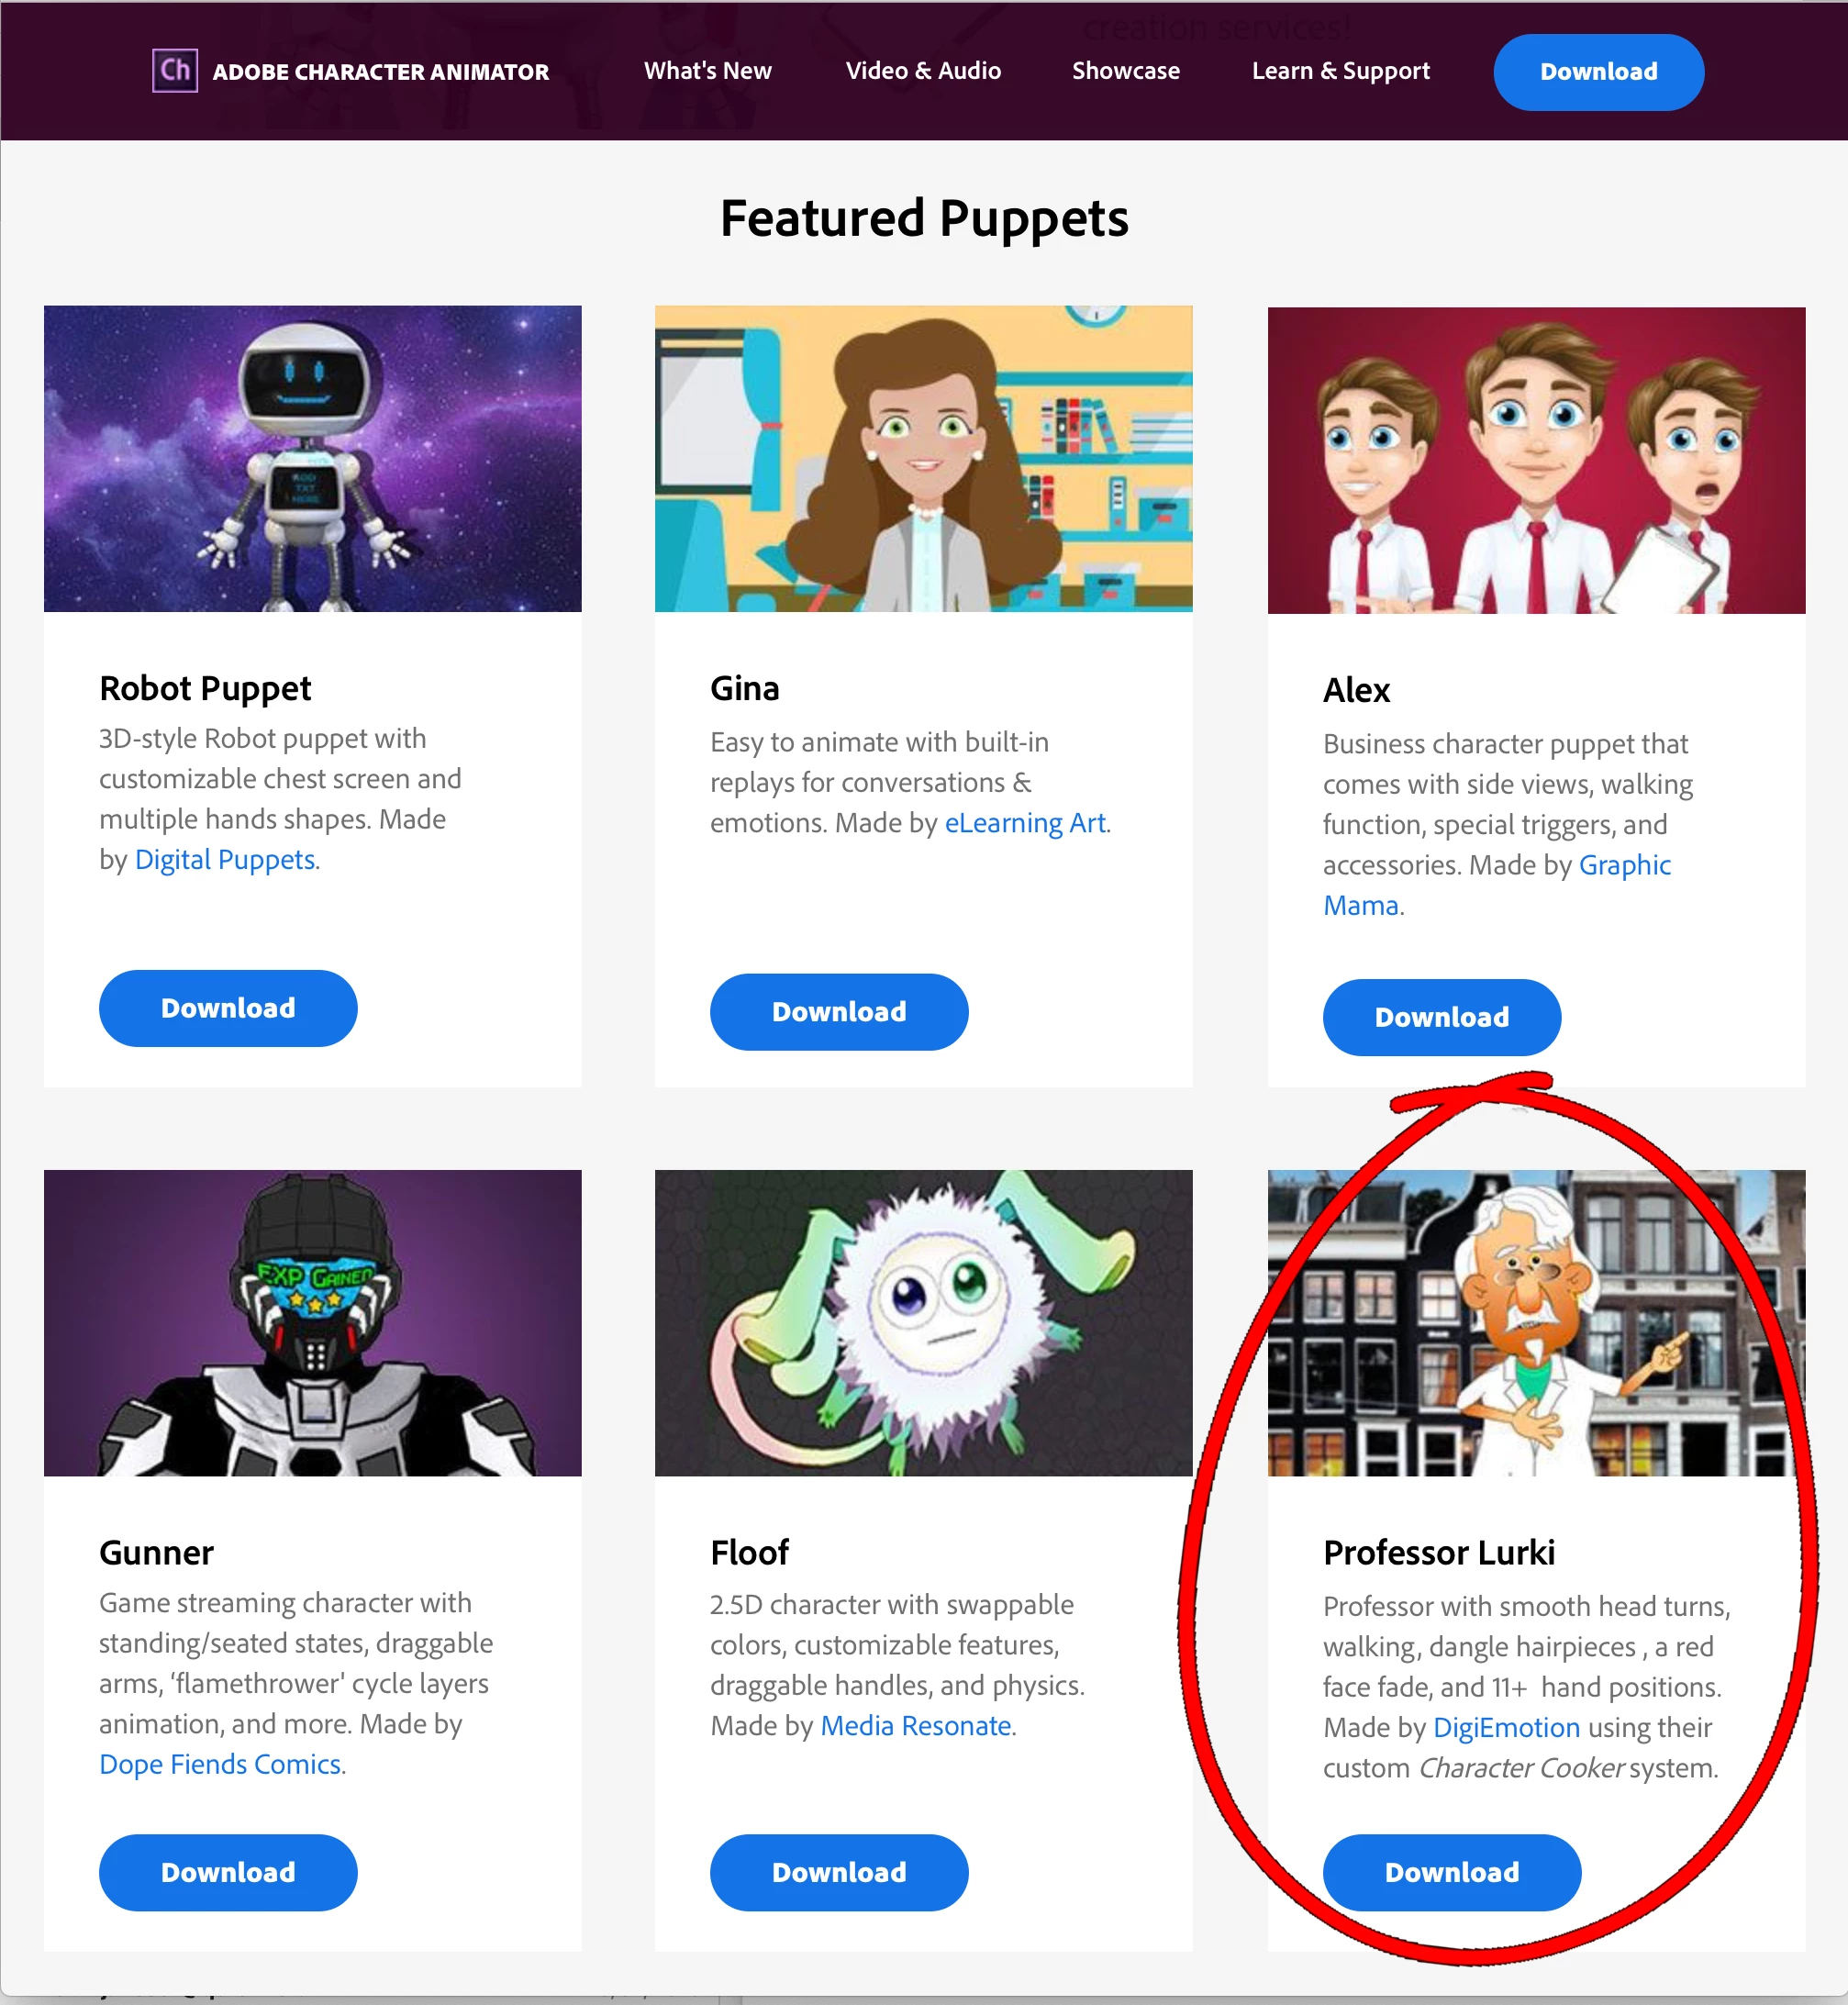
Task: Open the What's New menu item
Action: click(707, 71)
